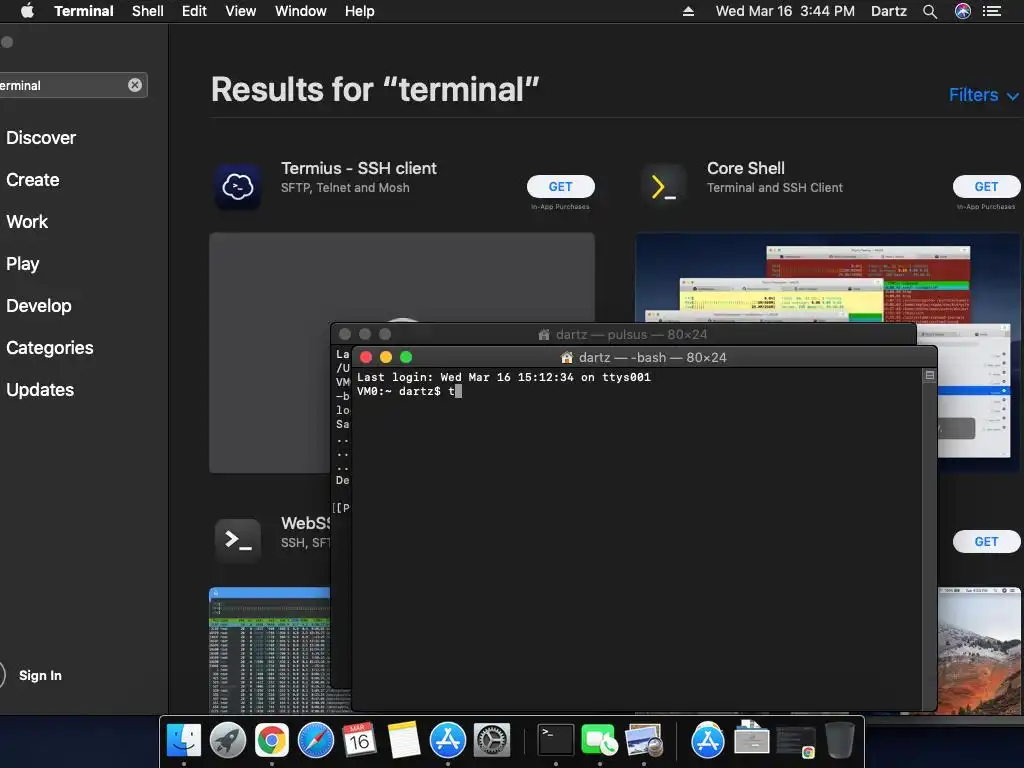Viewport: 1024px width, 768px height.
Task: Open the Shell menu
Action: 148,11
